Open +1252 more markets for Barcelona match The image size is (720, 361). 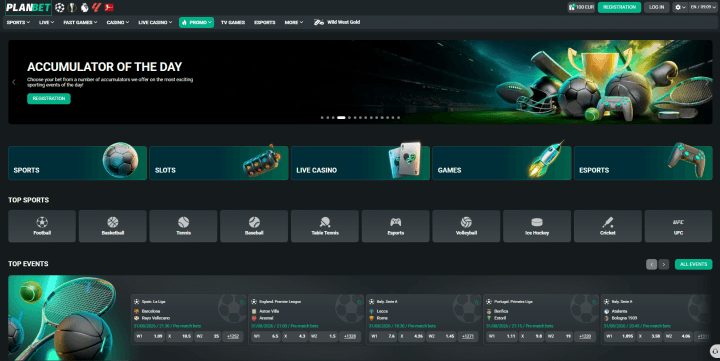[233, 336]
